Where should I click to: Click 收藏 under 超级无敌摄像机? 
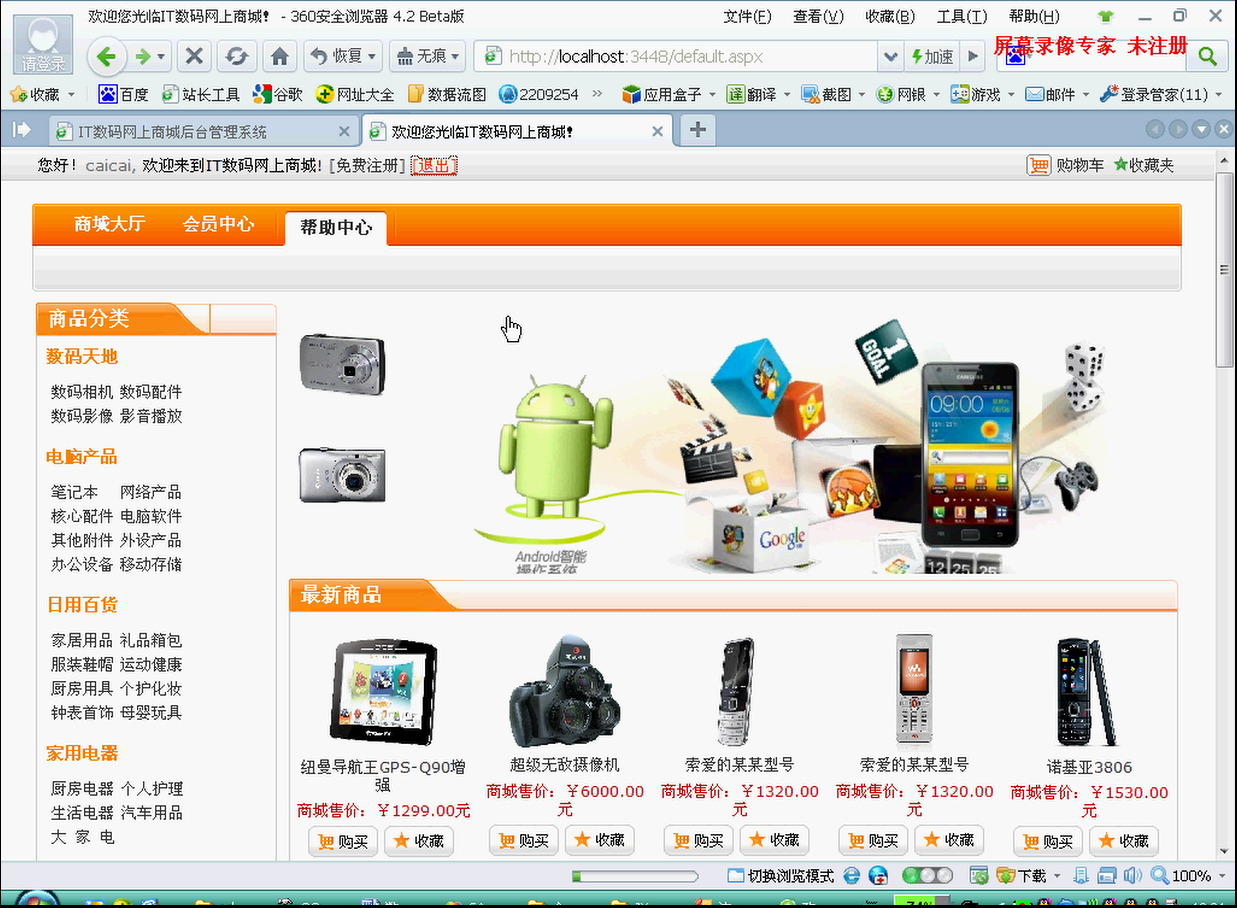[599, 840]
